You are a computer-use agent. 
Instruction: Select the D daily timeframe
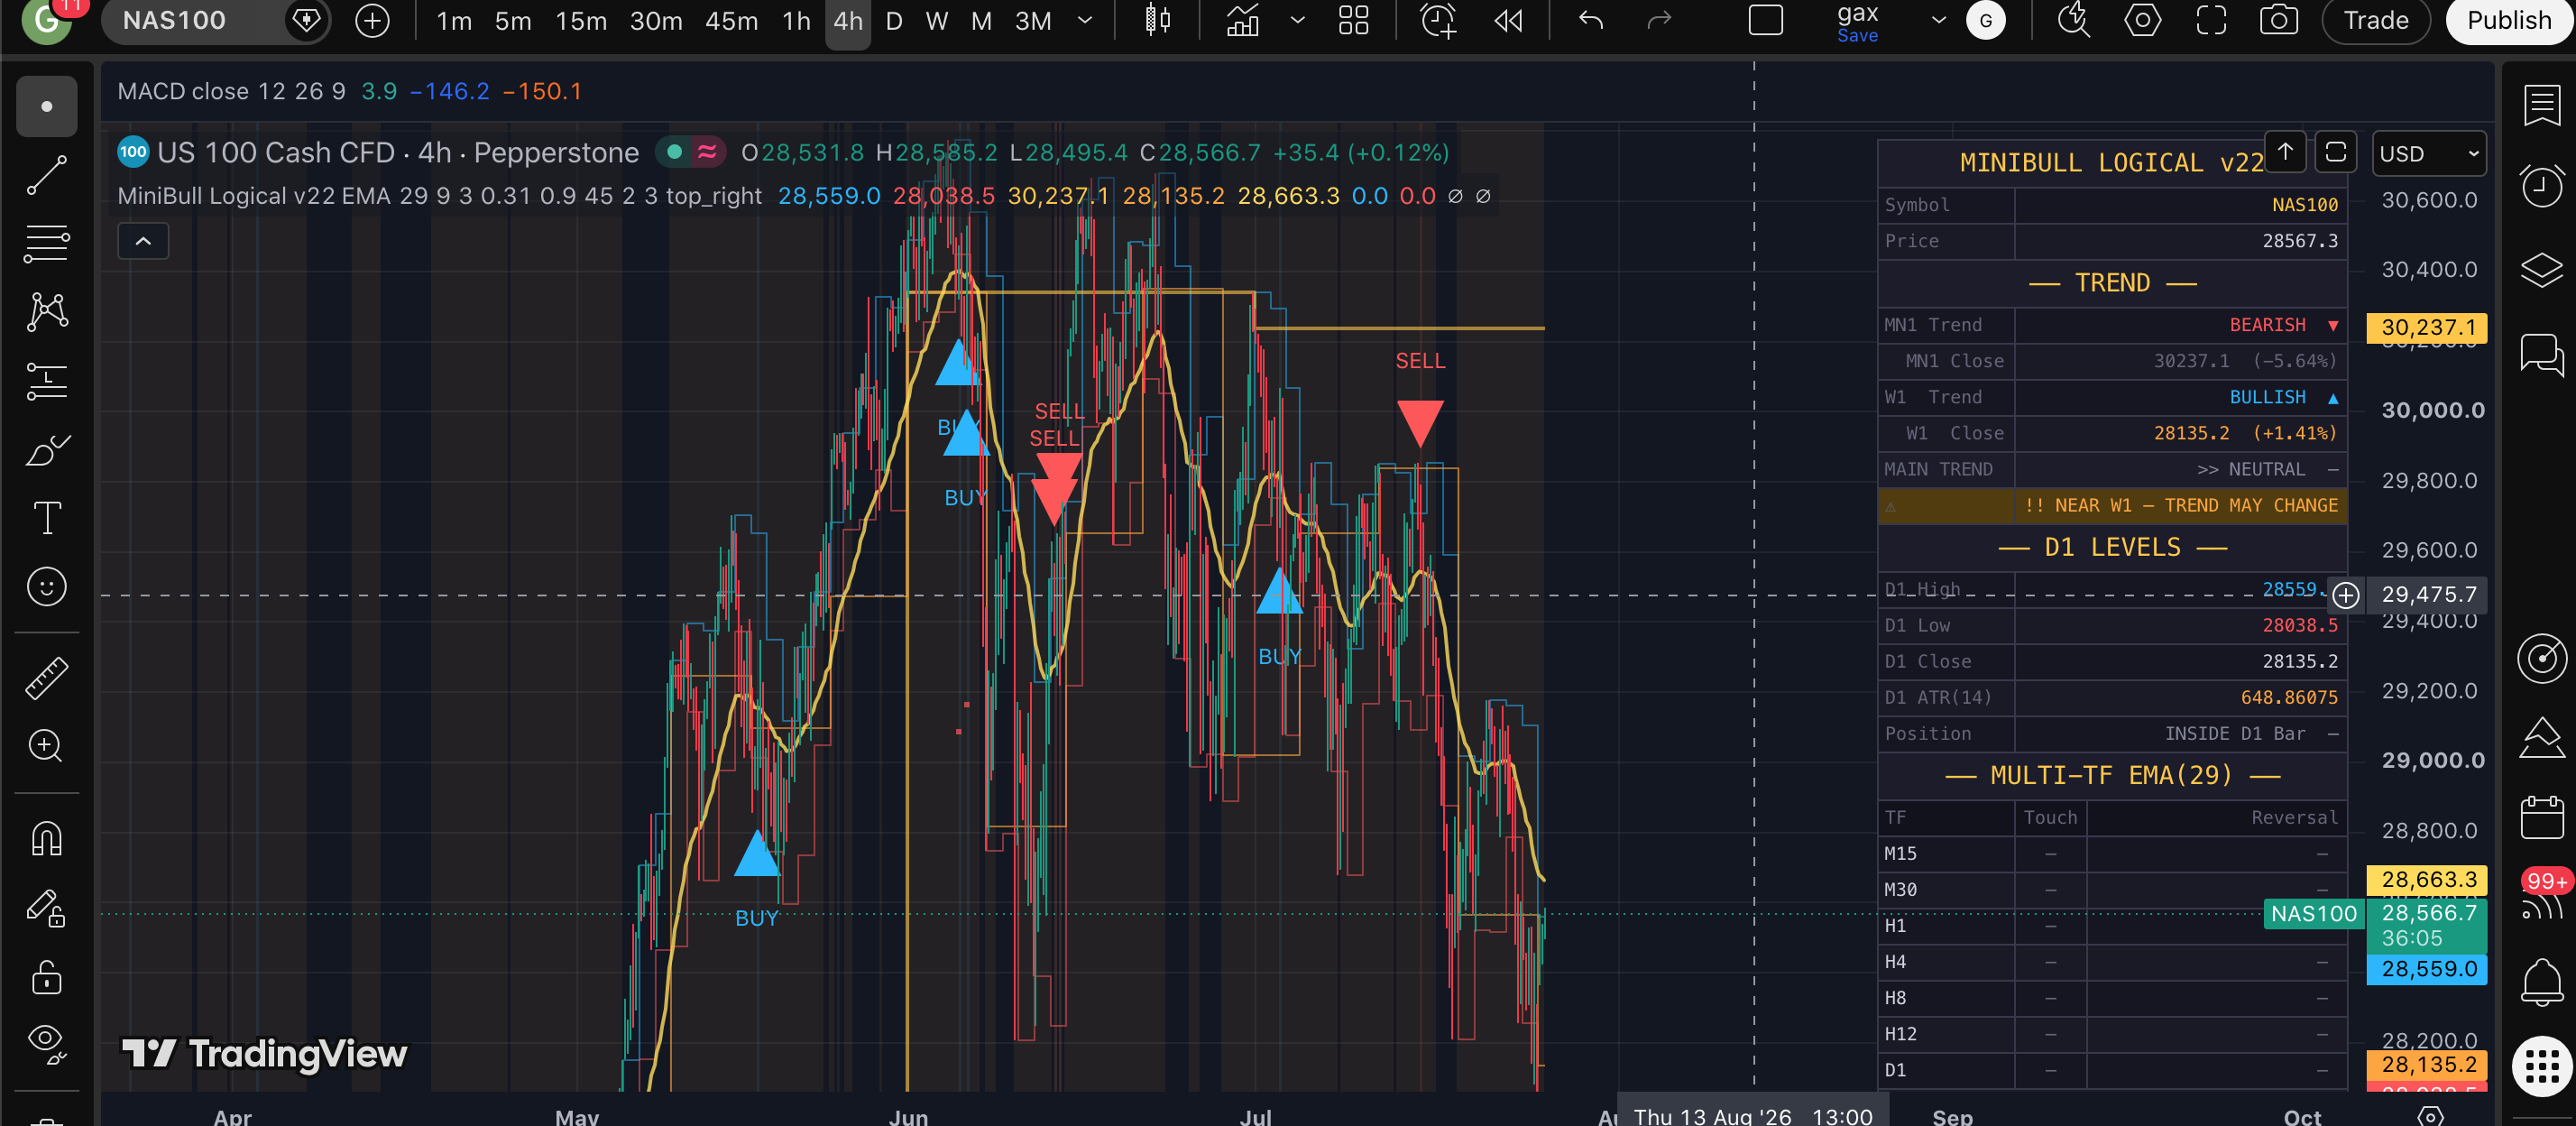(x=894, y=21)
